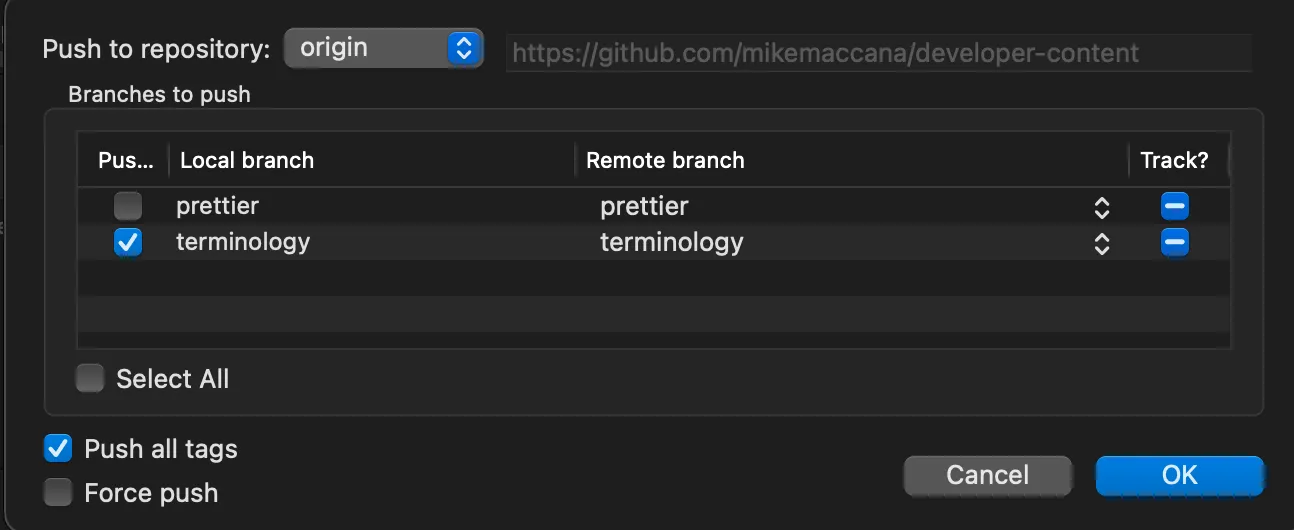This screenshot has height=530, width=1294.
Task: Open remote branch selector for prettier
Action: tap(1101, 207)
